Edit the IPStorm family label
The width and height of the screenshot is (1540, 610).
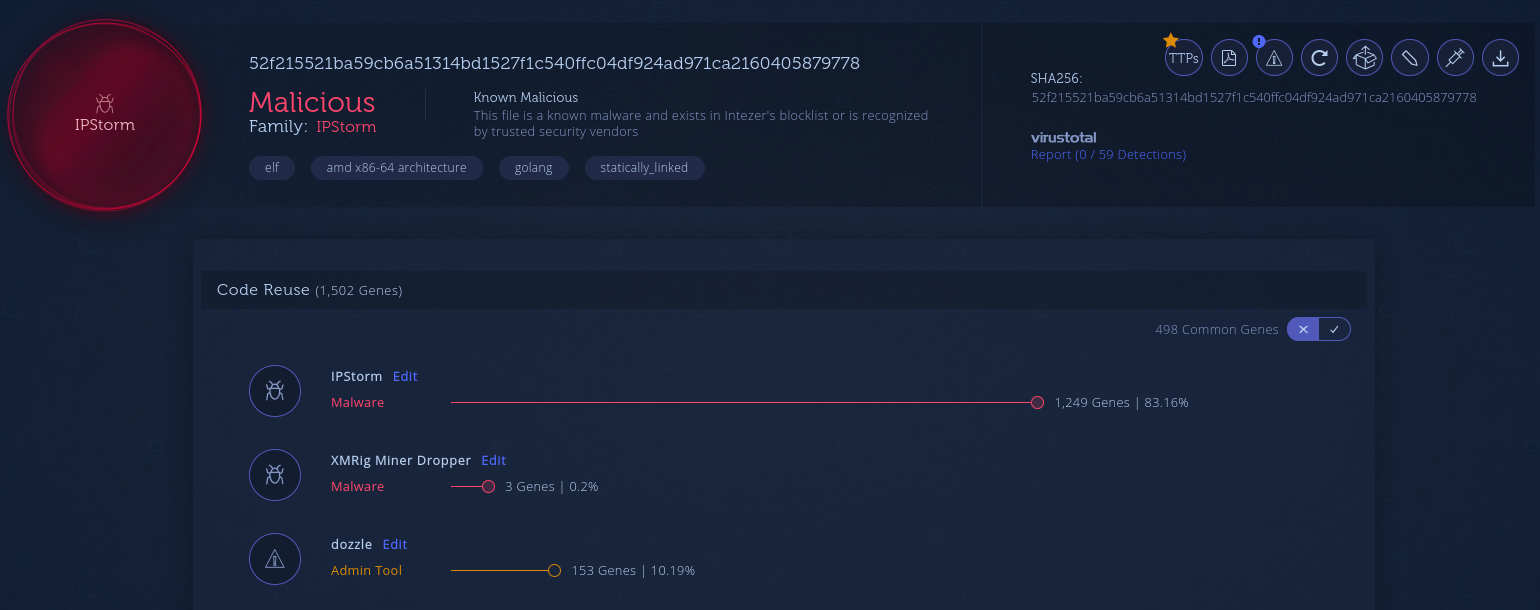click(405, 377)
